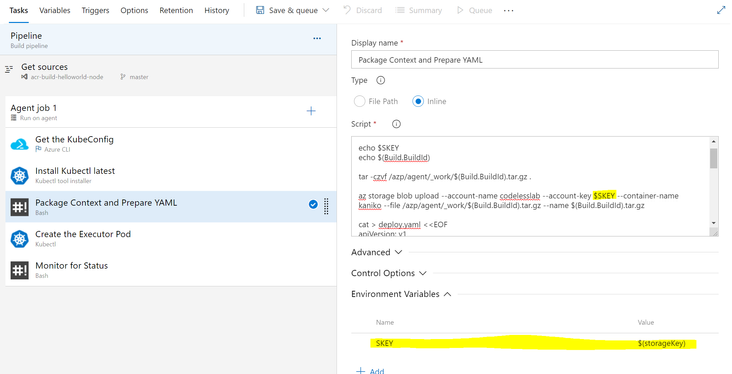Viewport: 732px width, 374px height.
Task: Toggle full screen with the expand arrows icon
Action: tap(721, 10)
